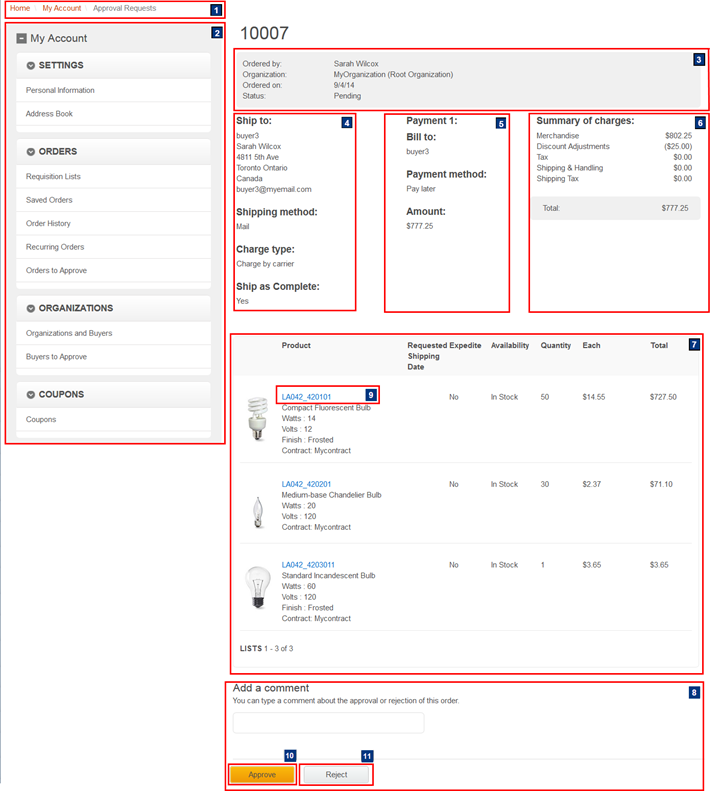Select Approval Requests breadcrumb text

[124, 8]
